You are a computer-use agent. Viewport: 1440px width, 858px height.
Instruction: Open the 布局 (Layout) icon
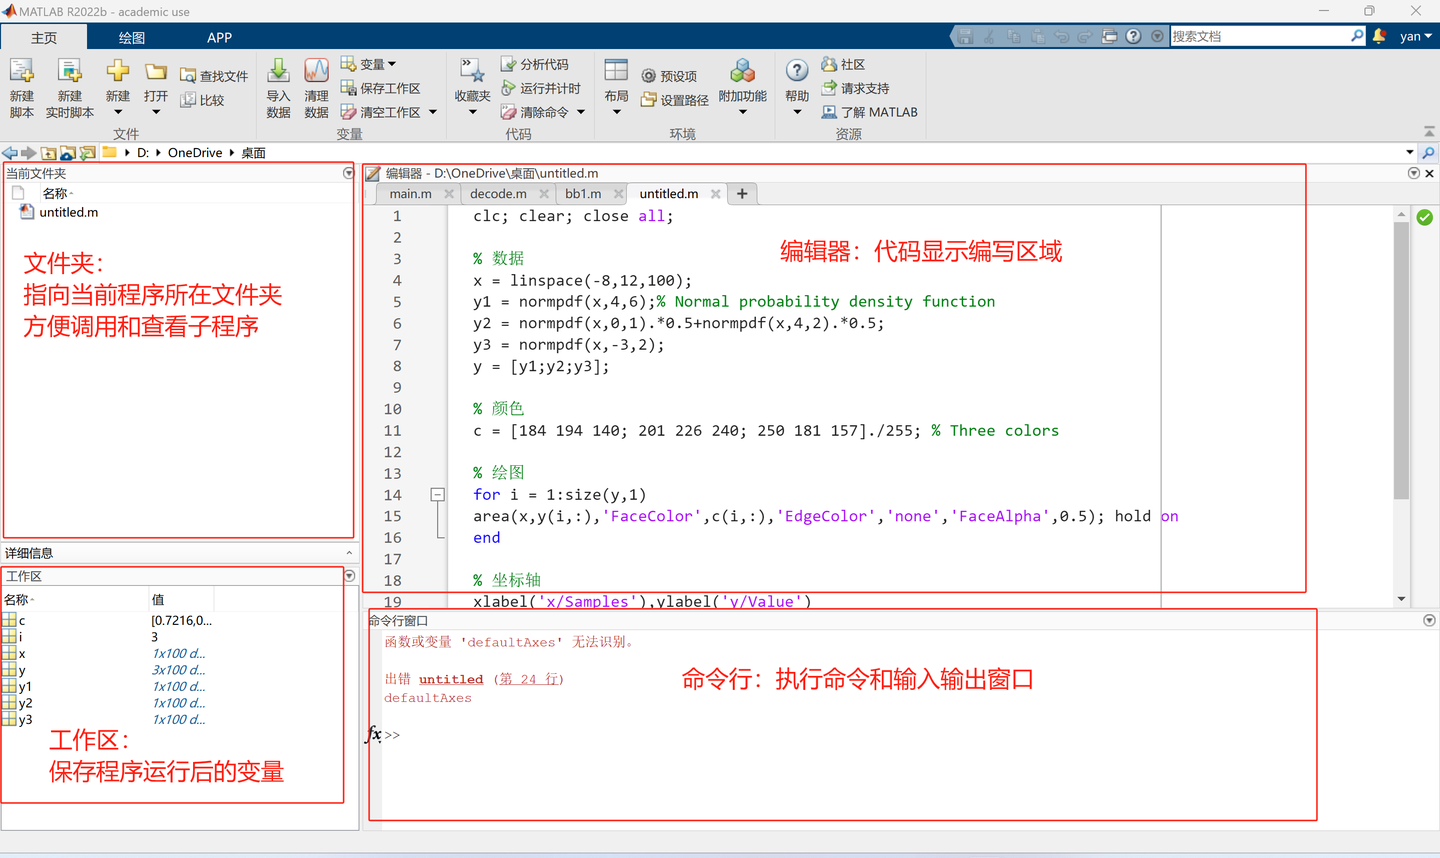[x=616, y=71]
